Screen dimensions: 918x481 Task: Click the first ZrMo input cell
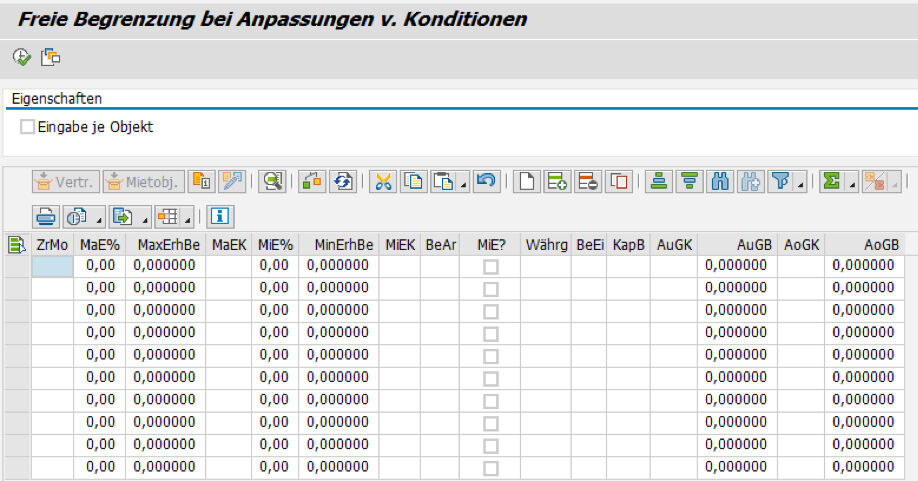[52, 266]
